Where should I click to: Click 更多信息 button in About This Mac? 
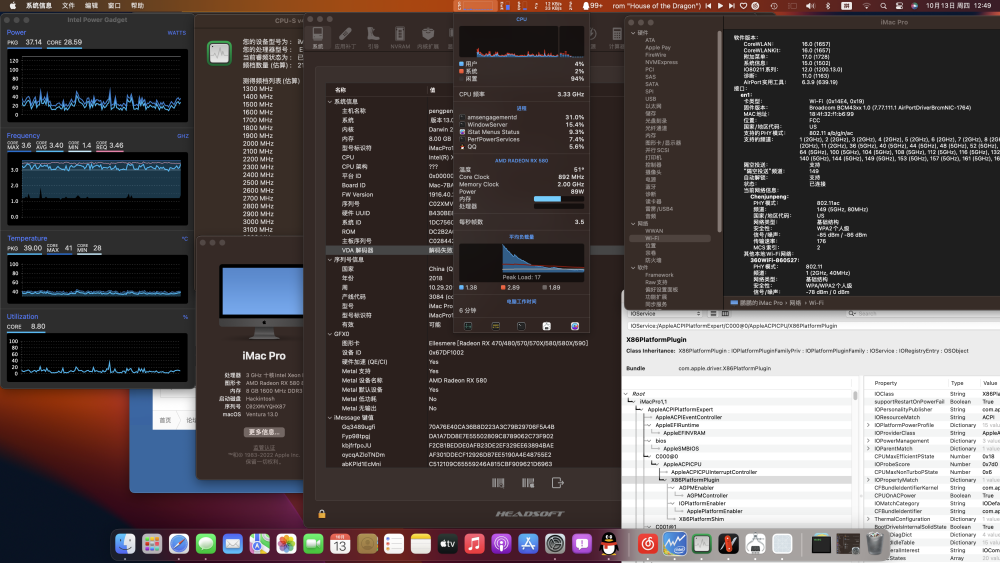click(x=264, y=432)
